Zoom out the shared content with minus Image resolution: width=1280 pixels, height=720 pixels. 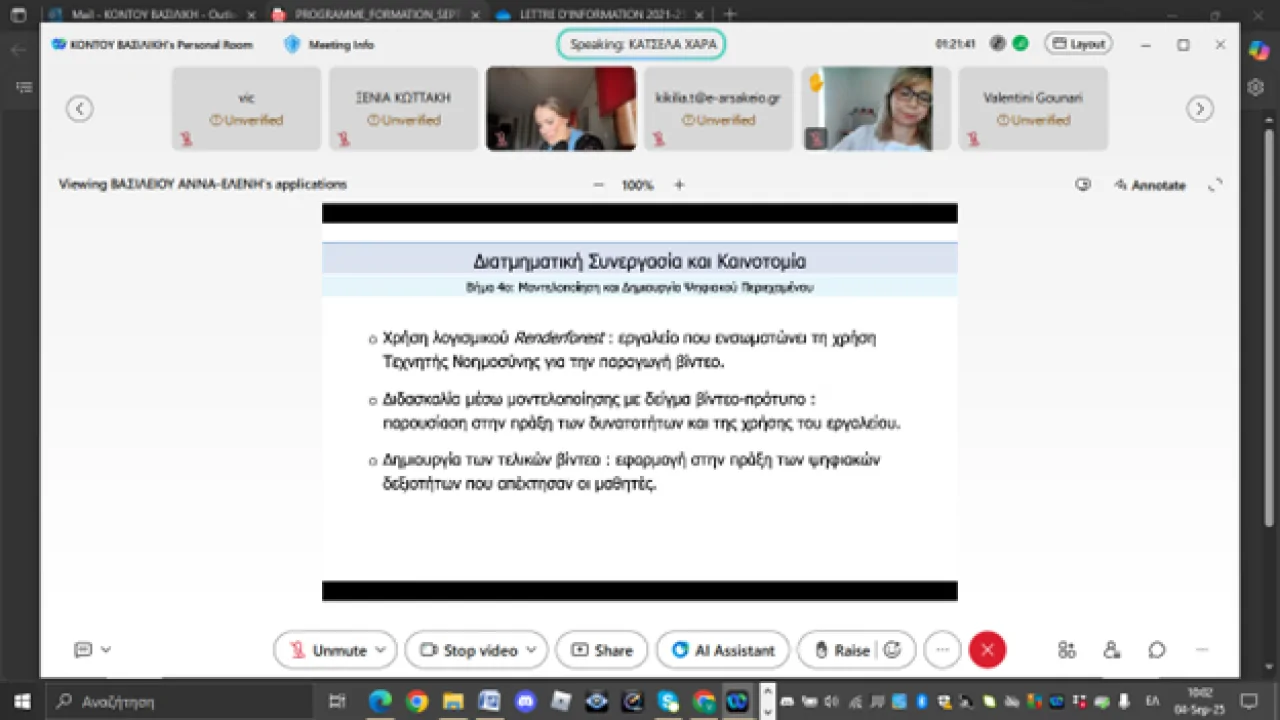coord(598,185)
